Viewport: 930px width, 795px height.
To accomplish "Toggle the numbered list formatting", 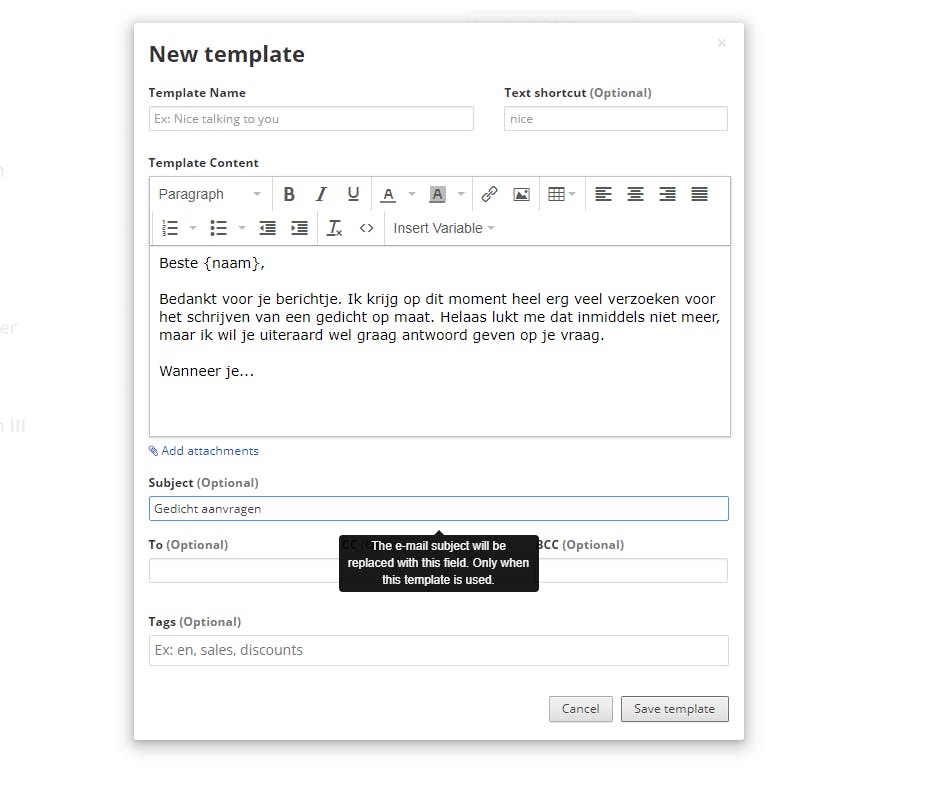I will tap(168, 228).
